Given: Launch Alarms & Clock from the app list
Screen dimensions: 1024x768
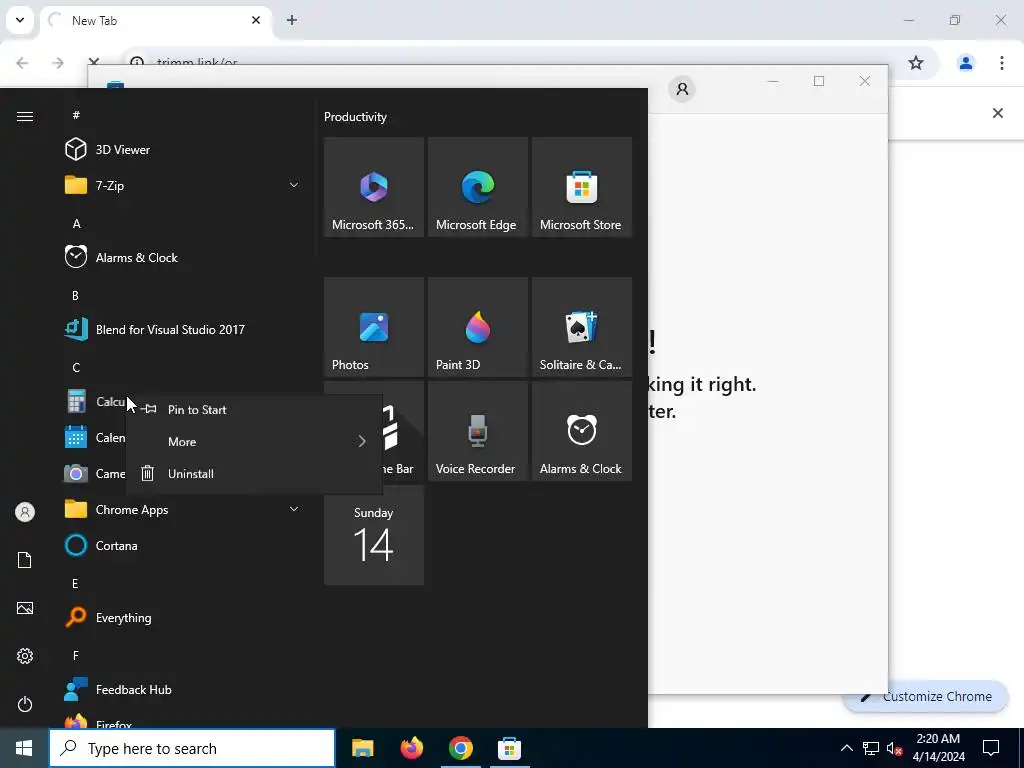Looking at the screenshot, I should 183,257.
